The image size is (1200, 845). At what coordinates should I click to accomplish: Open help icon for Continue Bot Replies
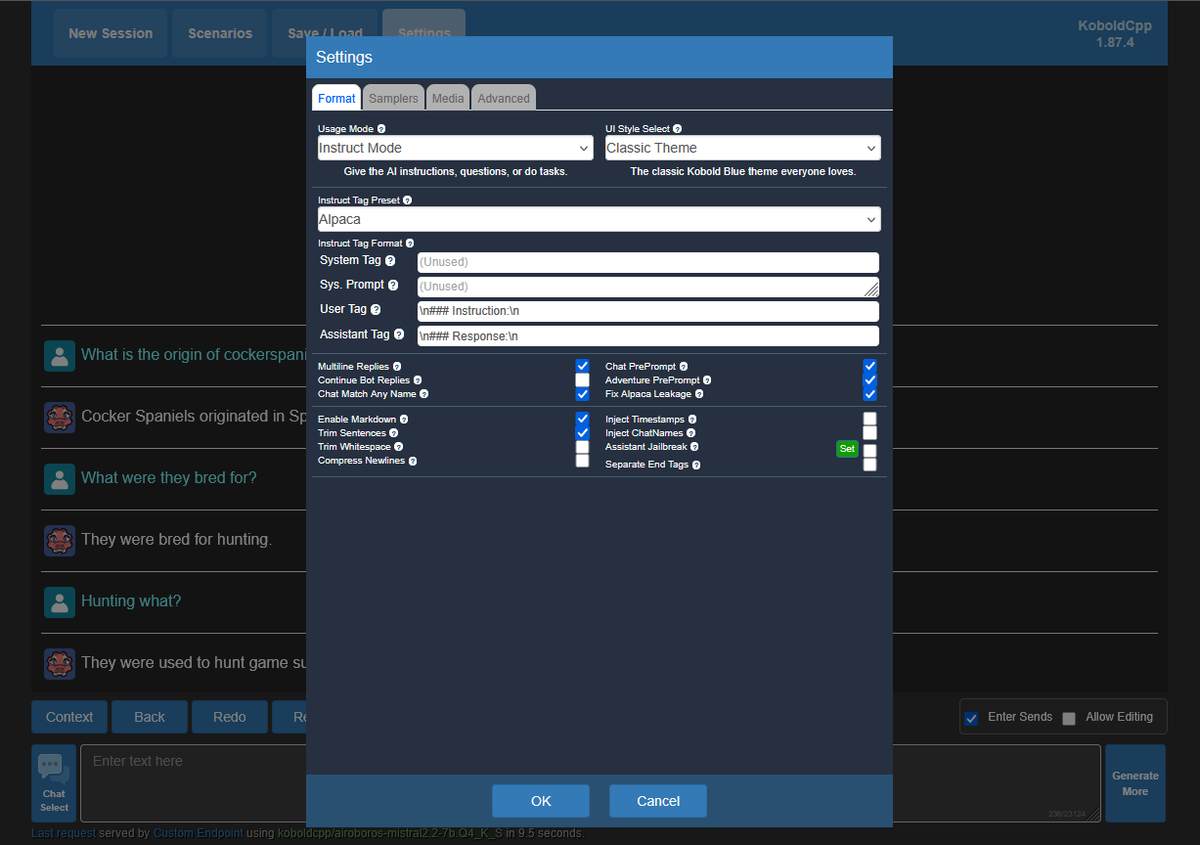(x=418, y=380)
